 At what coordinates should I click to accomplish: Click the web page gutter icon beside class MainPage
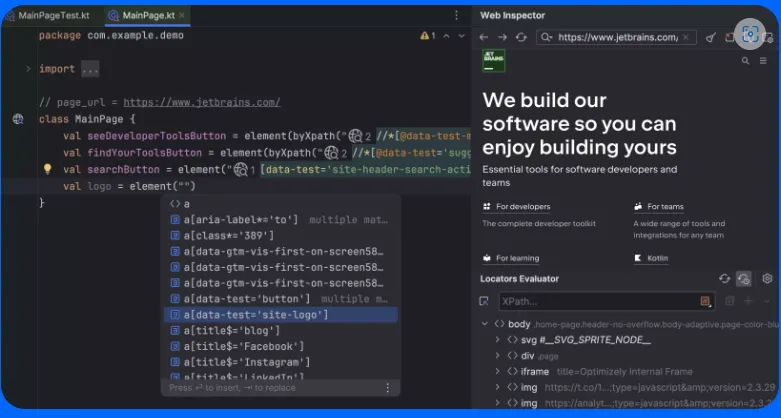coord(18,119)
